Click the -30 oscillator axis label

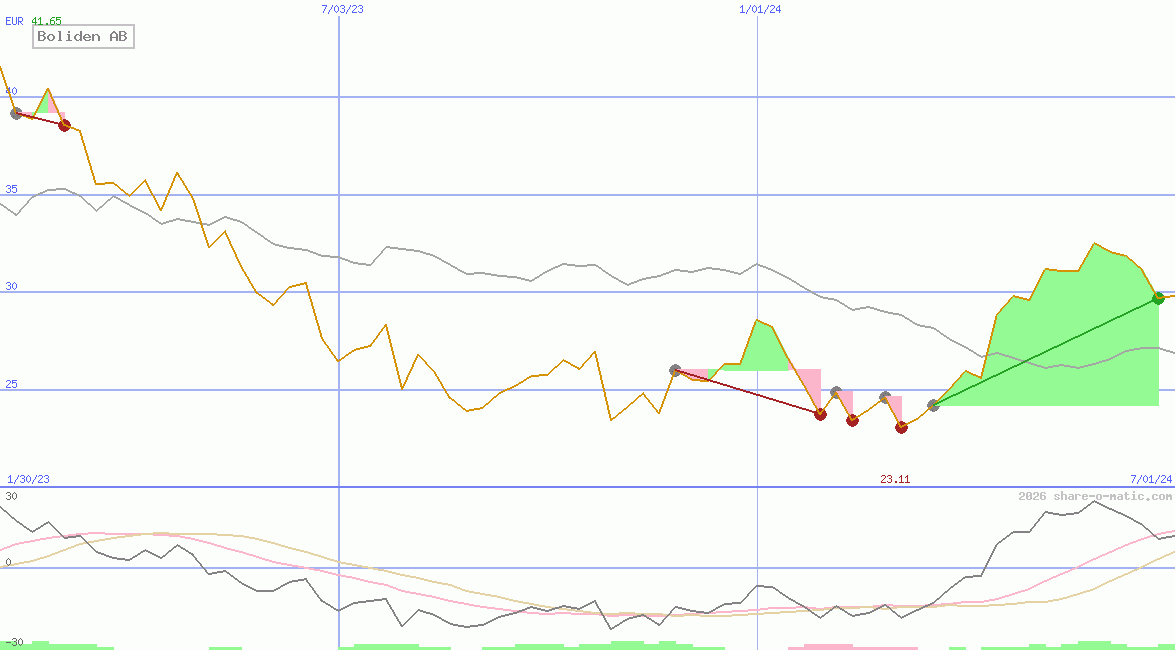coord(12,641)
